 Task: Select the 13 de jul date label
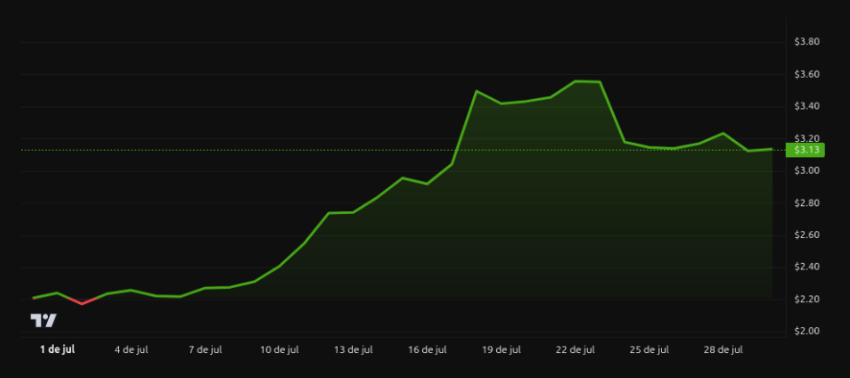(x=353, y=350)
